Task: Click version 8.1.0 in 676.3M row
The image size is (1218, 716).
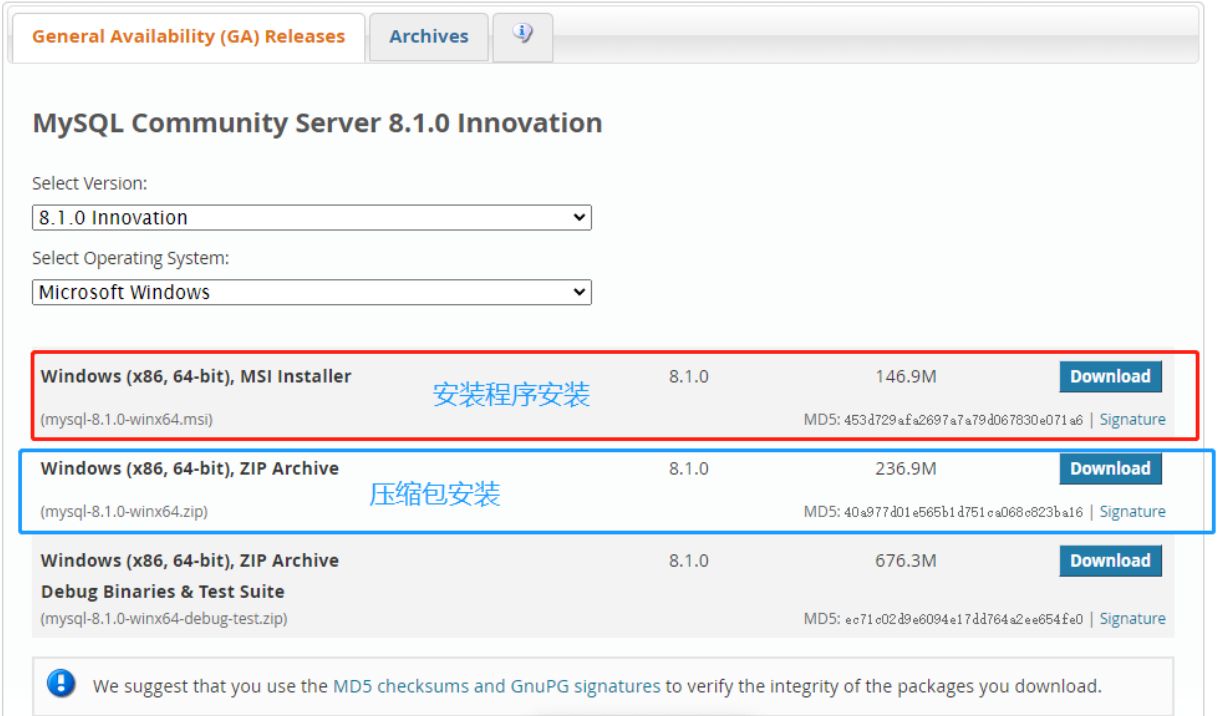Action: pyautogui.click(x=689, y=561)
